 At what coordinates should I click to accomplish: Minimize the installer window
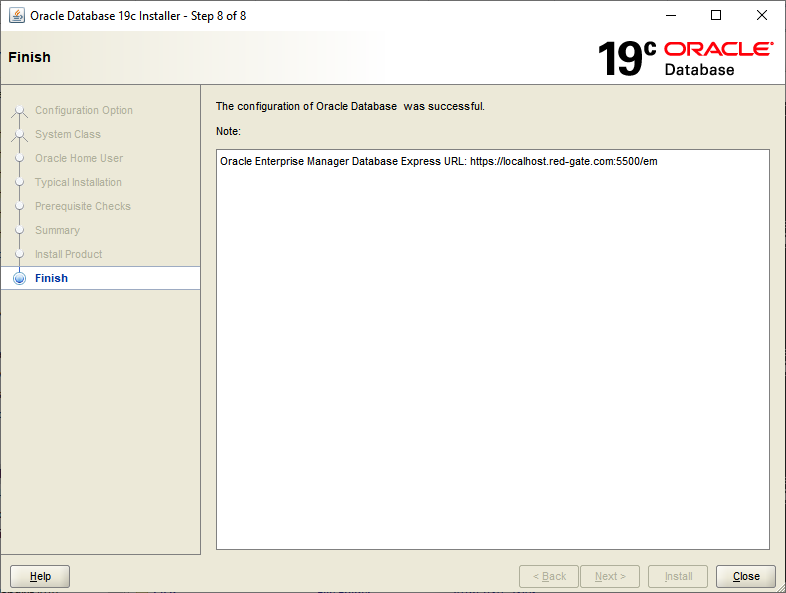(671, 16)
